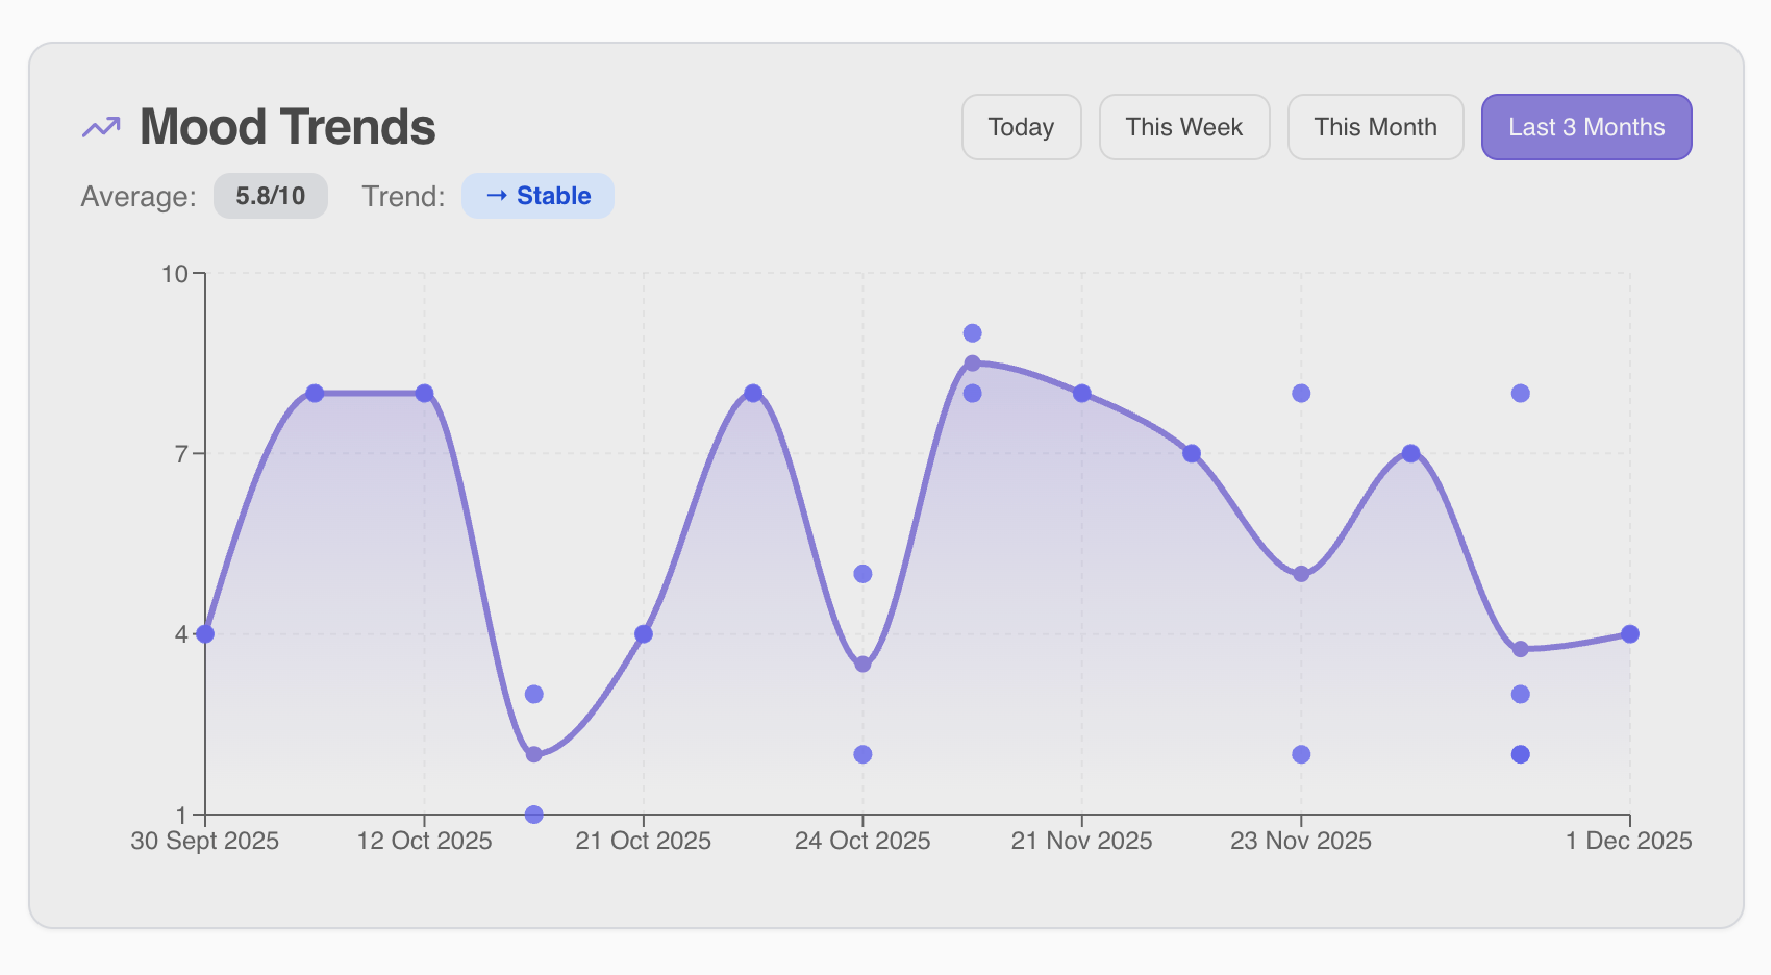
Task: Click the 23 Nov 2025 axis label
Action: point(1301,841)
